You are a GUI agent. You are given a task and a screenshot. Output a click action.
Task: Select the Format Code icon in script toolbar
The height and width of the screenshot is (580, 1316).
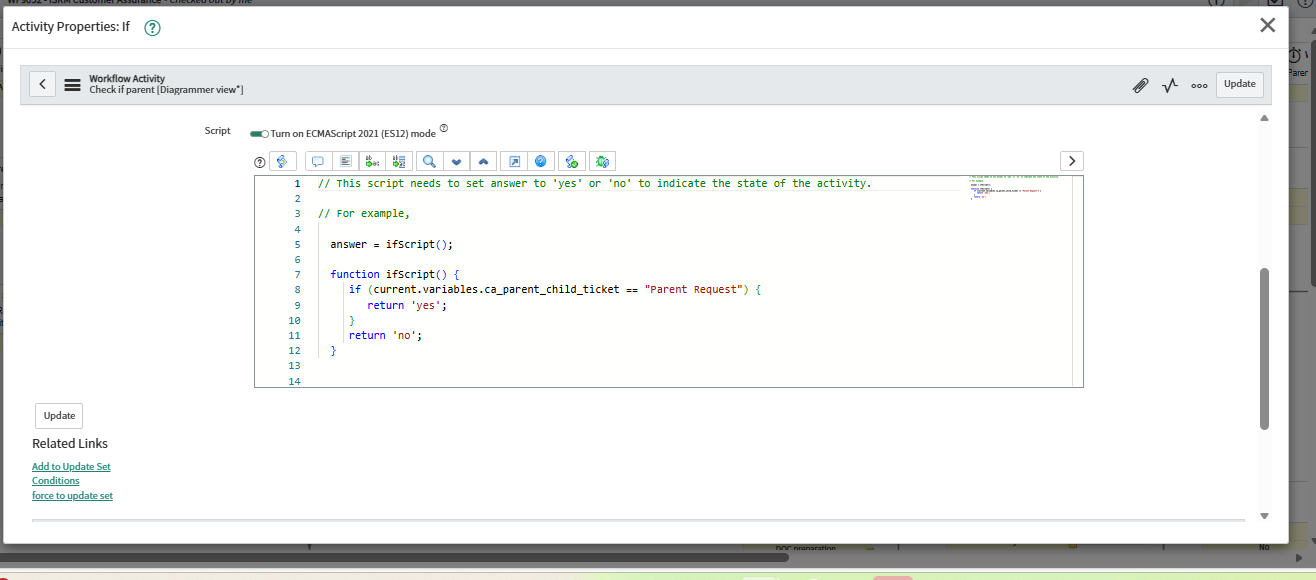click(x=345, y=161)
